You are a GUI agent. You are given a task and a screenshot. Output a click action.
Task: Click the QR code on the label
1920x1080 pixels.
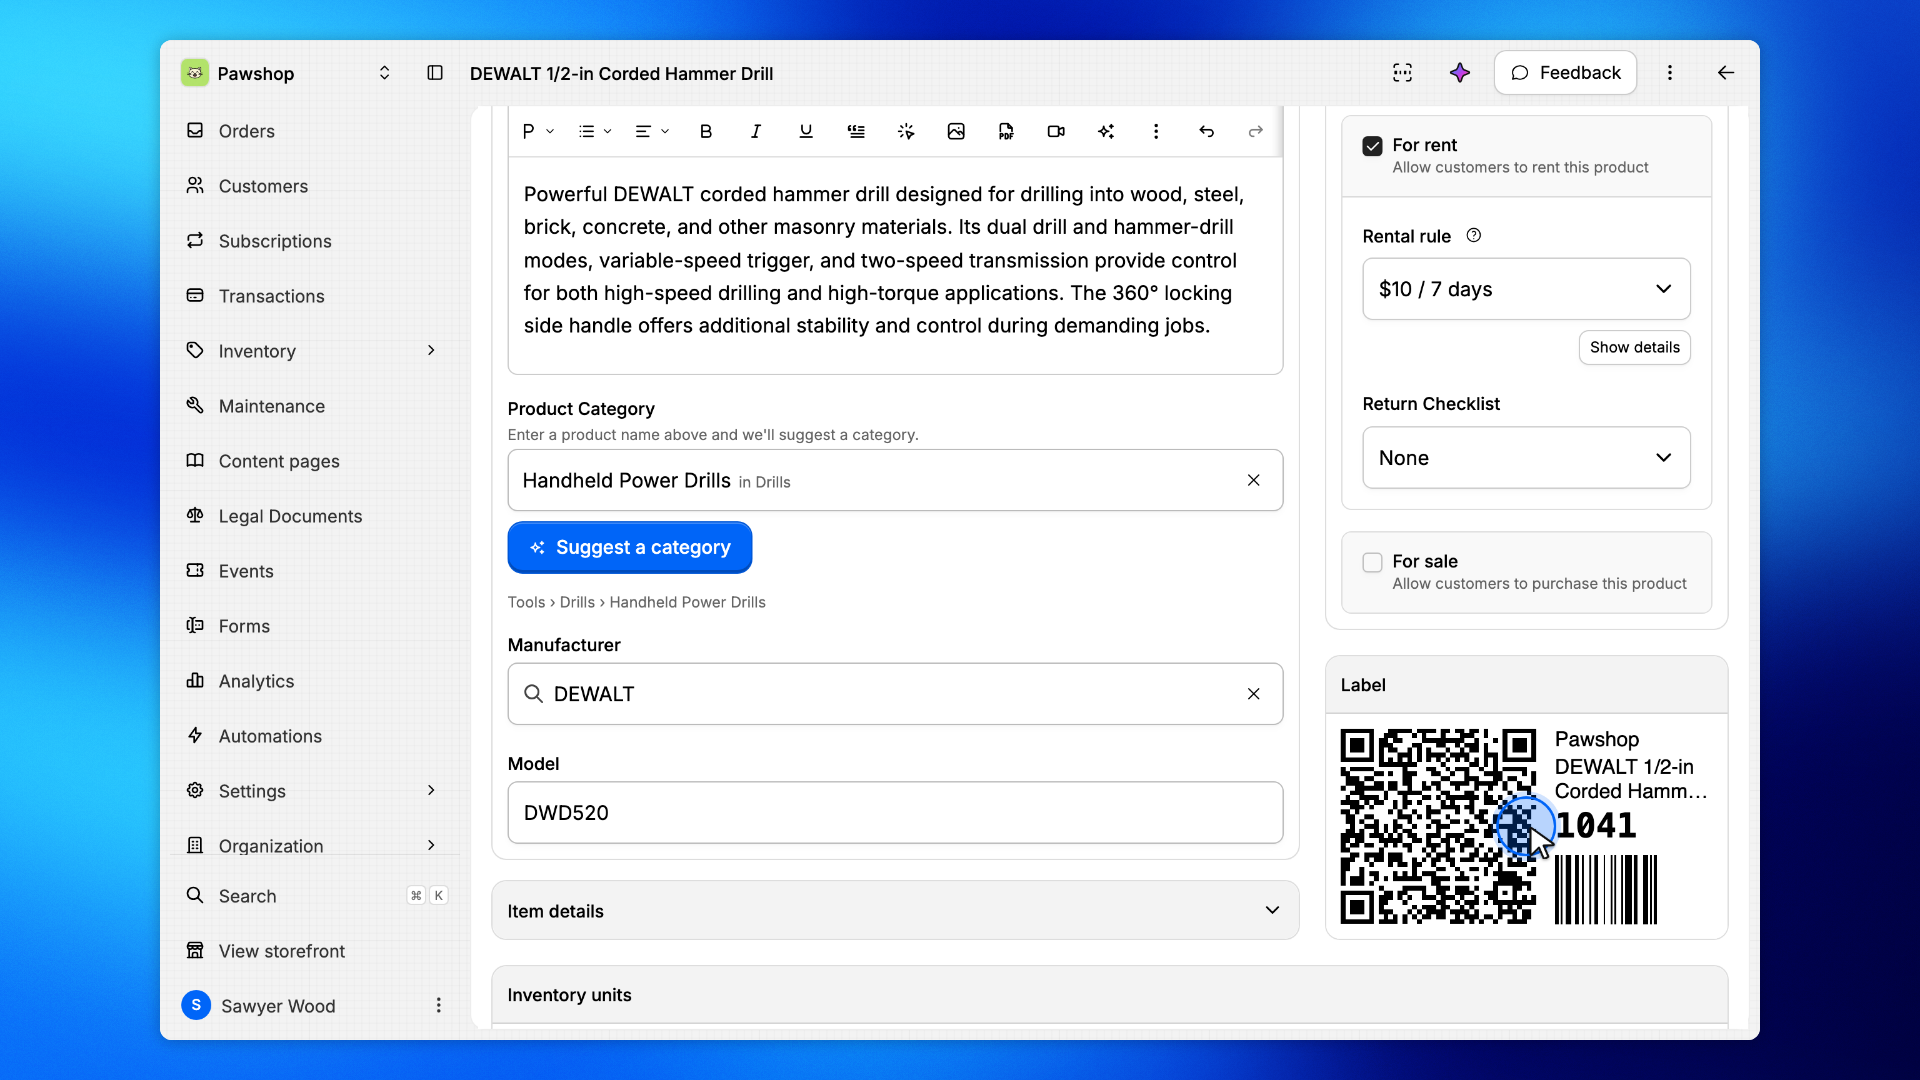[1438, 826]
